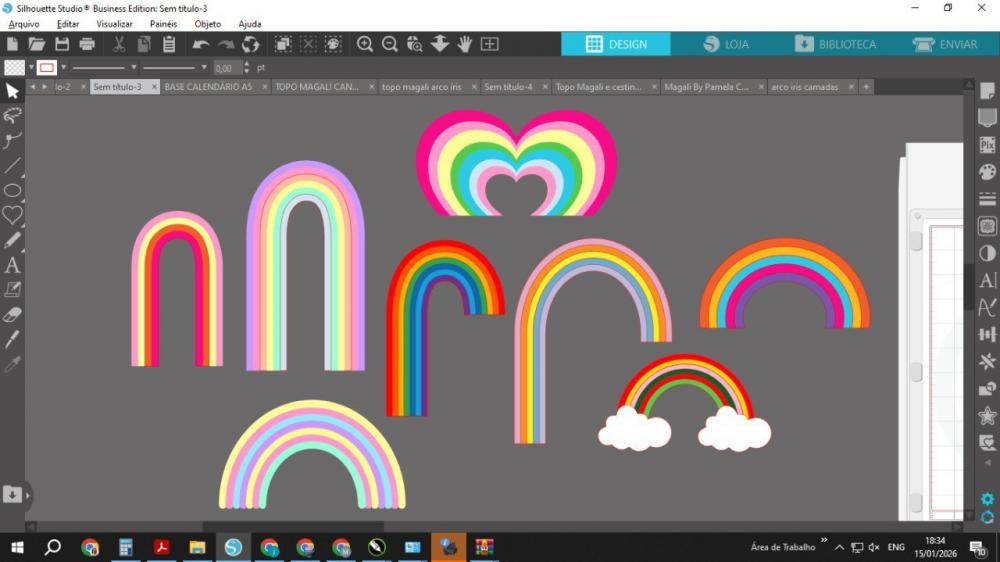Viewport: 1000px width, 562px height.
Task: Open the Painéis menu
Action: coord(163,23)
